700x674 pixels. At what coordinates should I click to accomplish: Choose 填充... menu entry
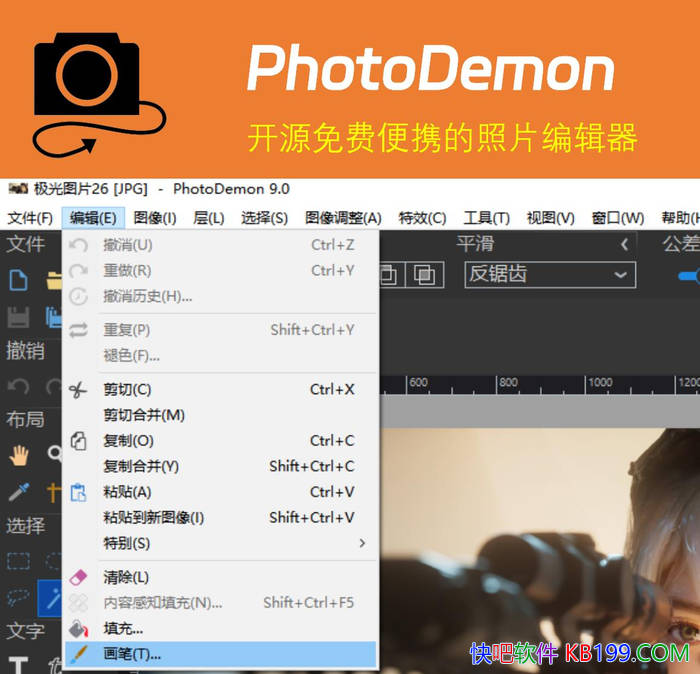[221, 629]
